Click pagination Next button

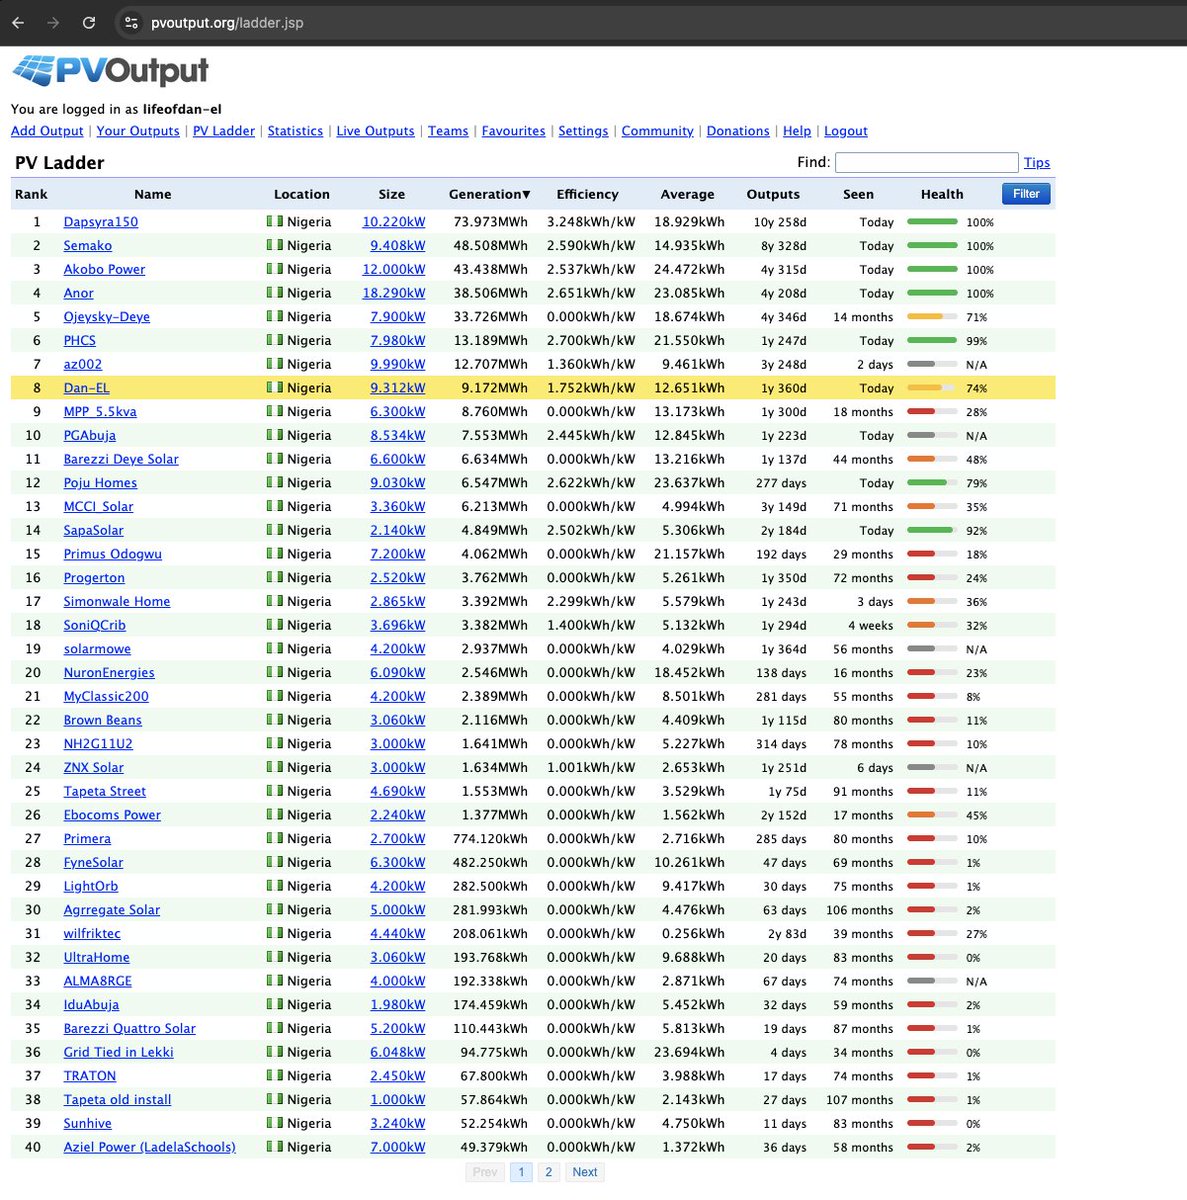pos(585,1172)
